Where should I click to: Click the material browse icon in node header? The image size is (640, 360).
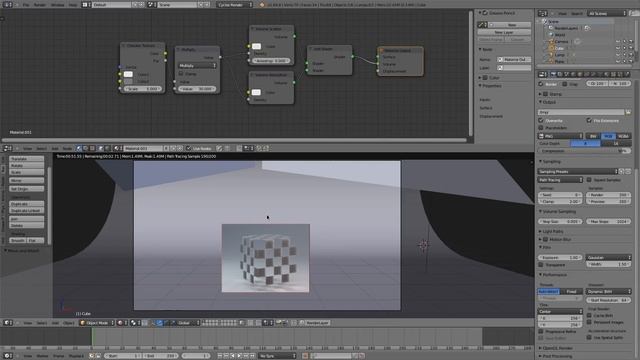click(118, 148)
